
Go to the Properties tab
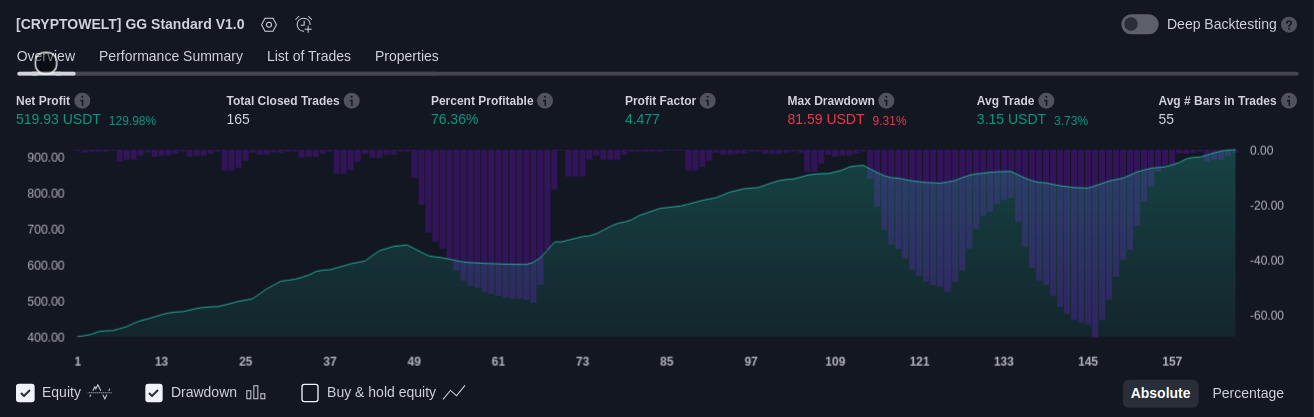[407, 56]
